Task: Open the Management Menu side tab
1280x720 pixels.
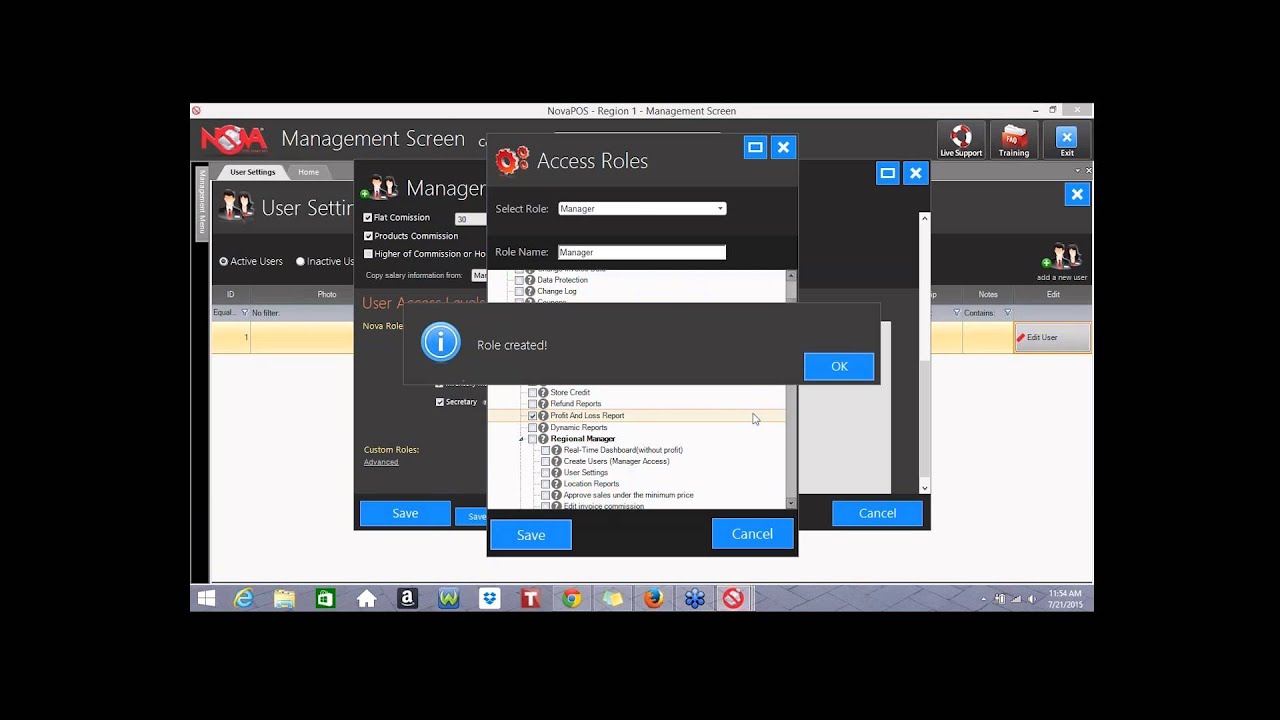Action: click(201, 203)
